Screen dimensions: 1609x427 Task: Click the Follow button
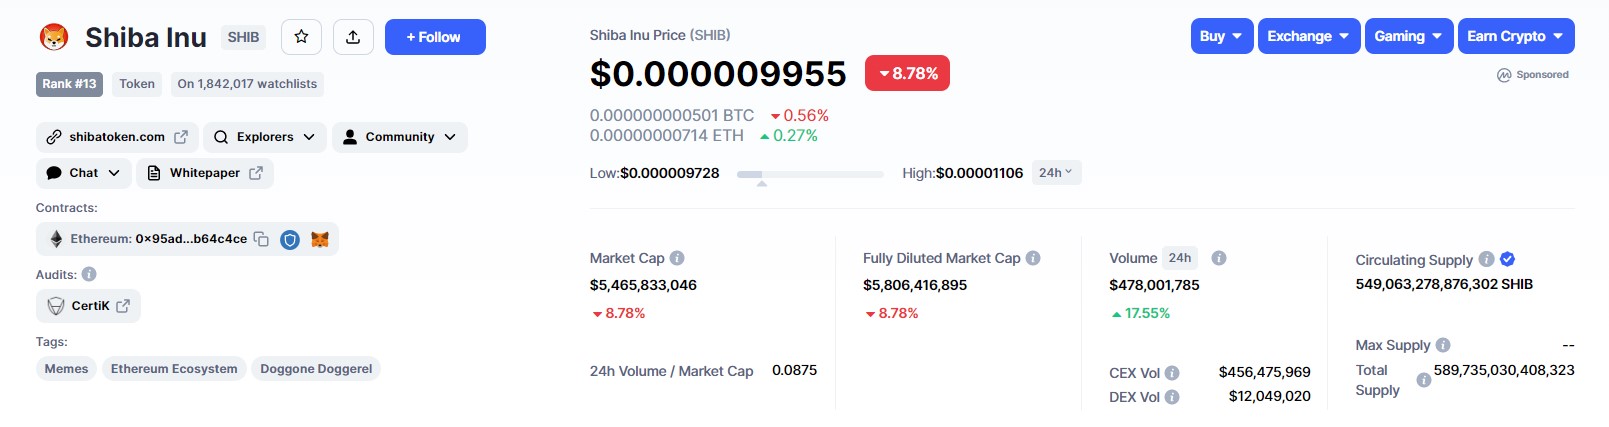(x=435, y=37)
